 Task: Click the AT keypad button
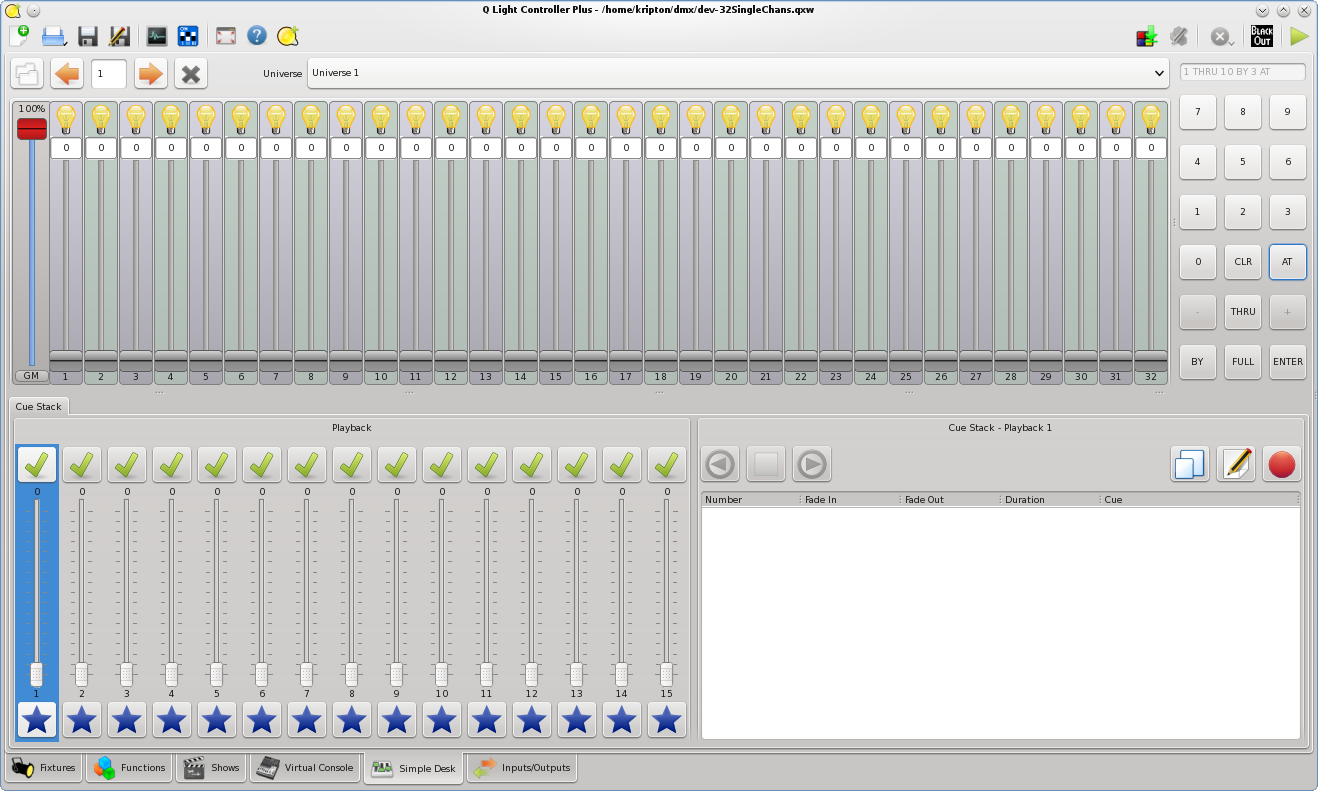1288,262
